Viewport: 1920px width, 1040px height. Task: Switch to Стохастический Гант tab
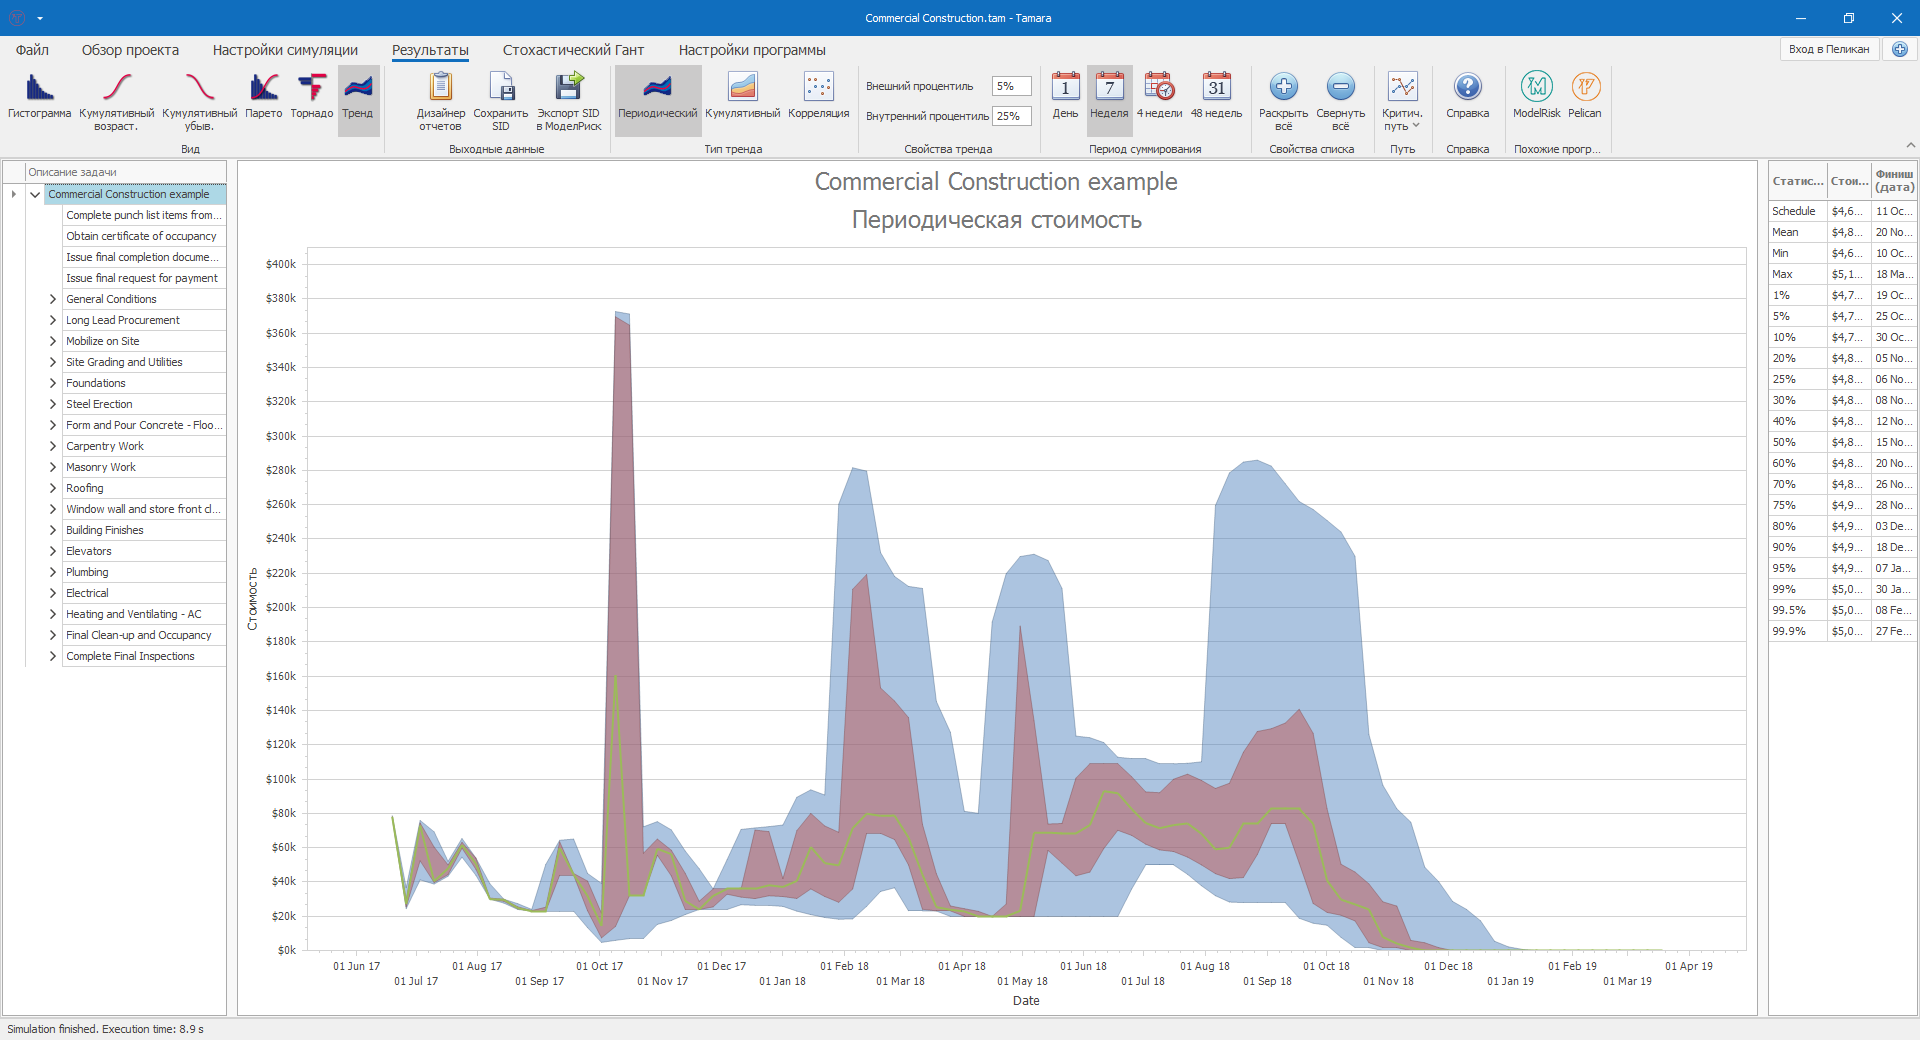(573, 50)
